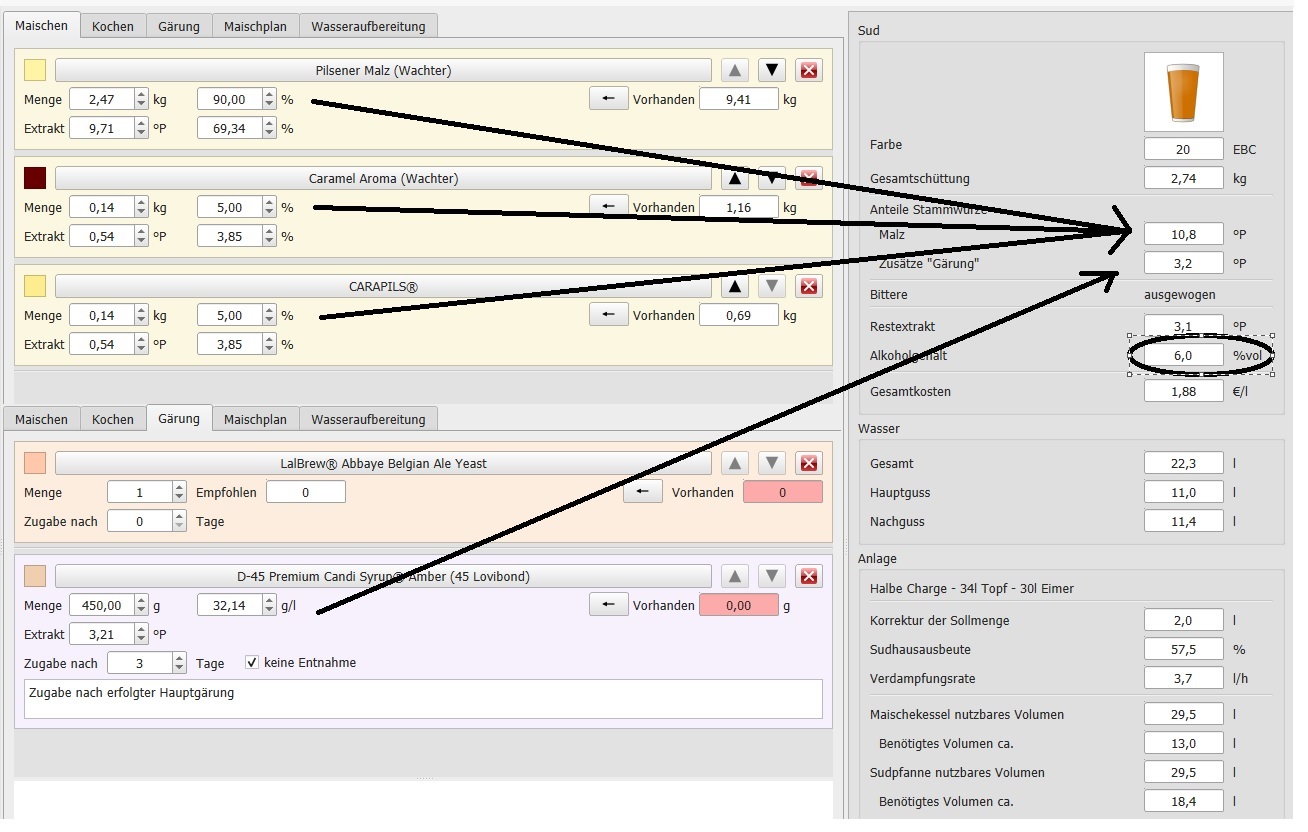
Task: Open Pilsener Malz (Wachter) selection button
Action: [x=382, y=70]
